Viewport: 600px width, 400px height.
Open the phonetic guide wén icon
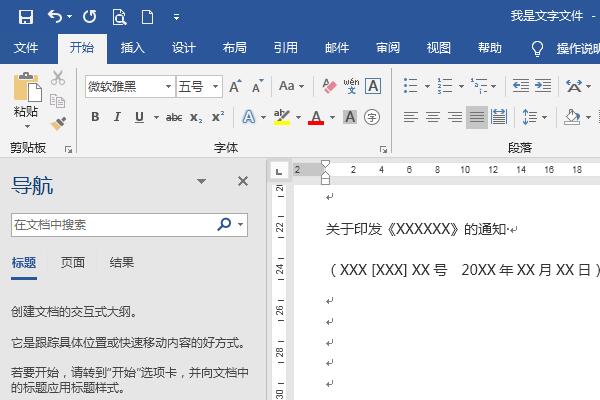pyautogui.click(x=351, y=86)
